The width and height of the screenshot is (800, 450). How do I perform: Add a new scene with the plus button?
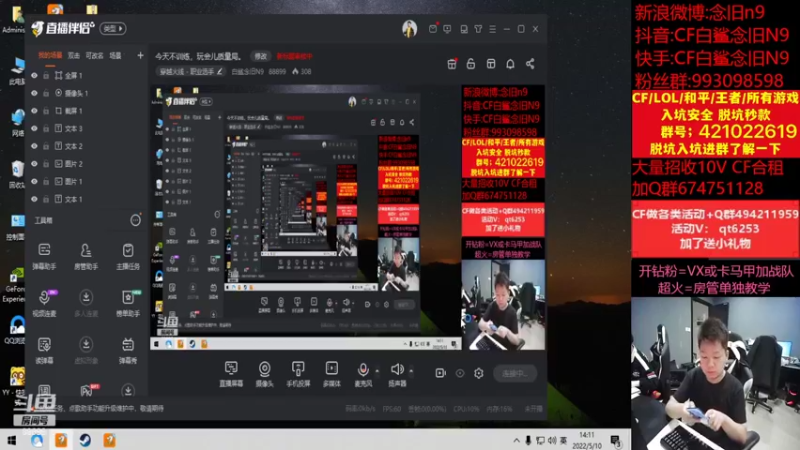coord(140,55)
